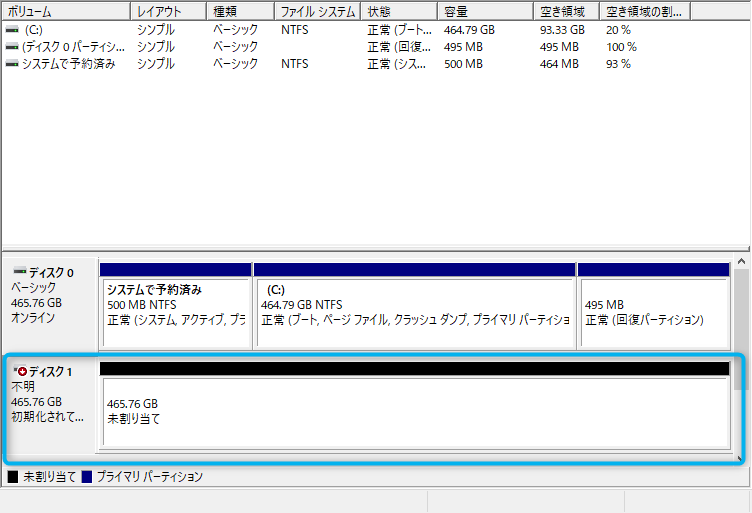Click the red uninitialized icon beside ディスク 1

[21, 371]
